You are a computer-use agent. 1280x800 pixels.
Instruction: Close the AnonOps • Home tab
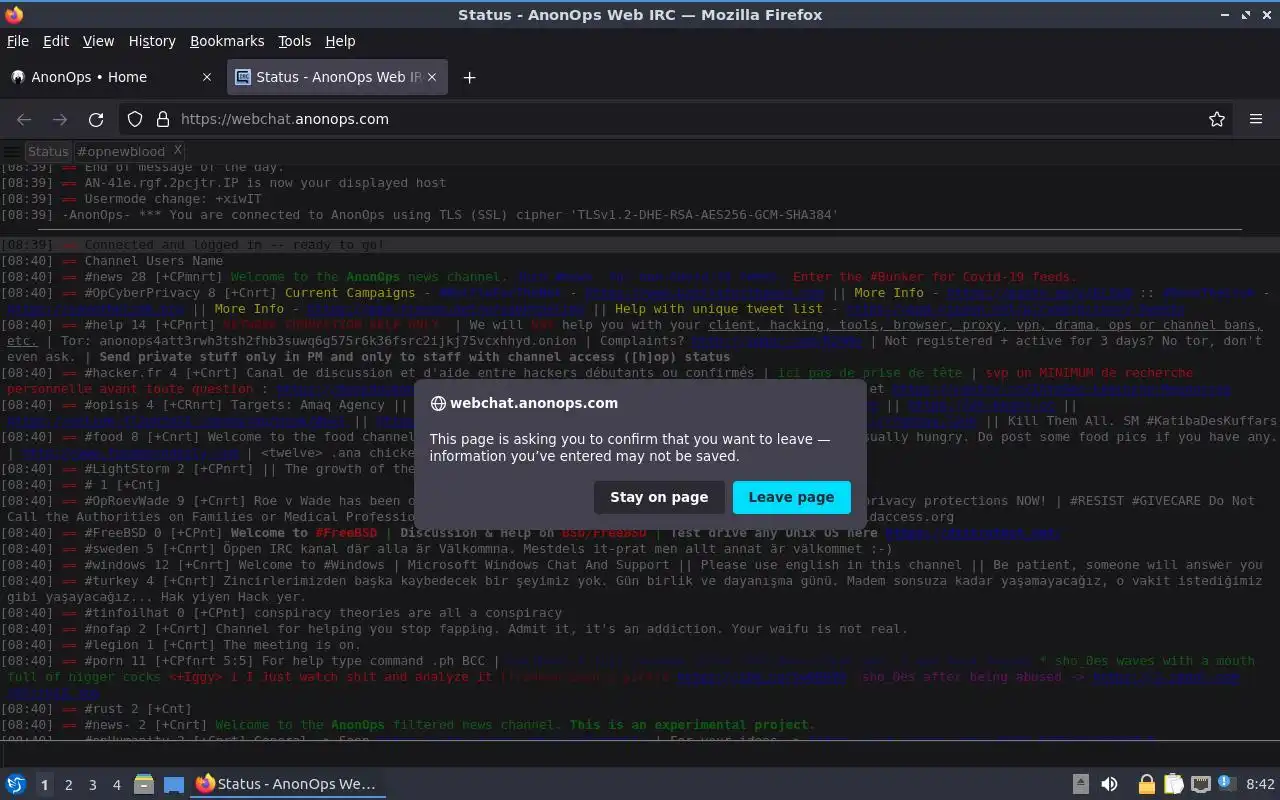click(x=207, y=77)
